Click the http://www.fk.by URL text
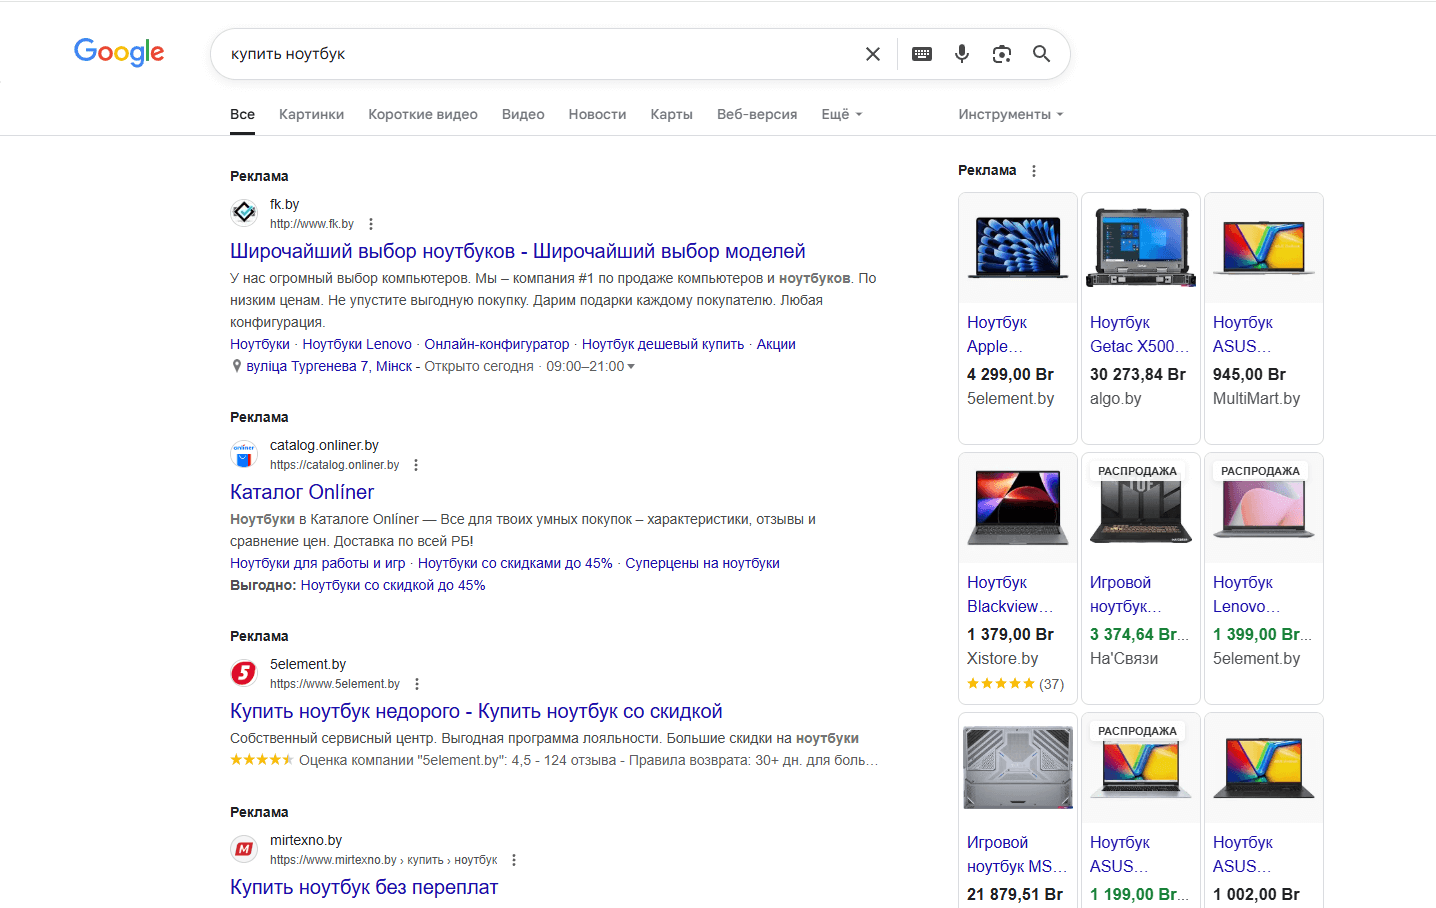The height and width of the screenshot is (908, 1436). tap(312, 224)
